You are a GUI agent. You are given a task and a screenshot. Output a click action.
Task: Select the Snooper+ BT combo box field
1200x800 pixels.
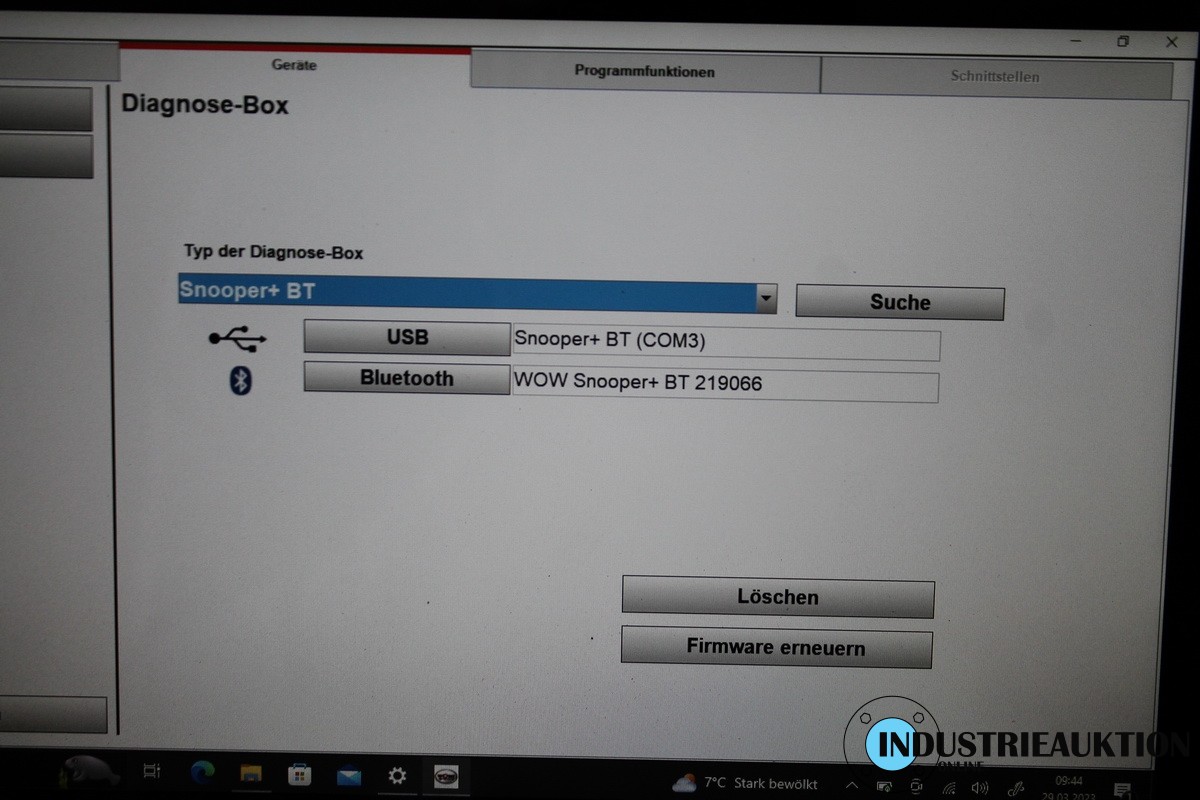point(466,292)
